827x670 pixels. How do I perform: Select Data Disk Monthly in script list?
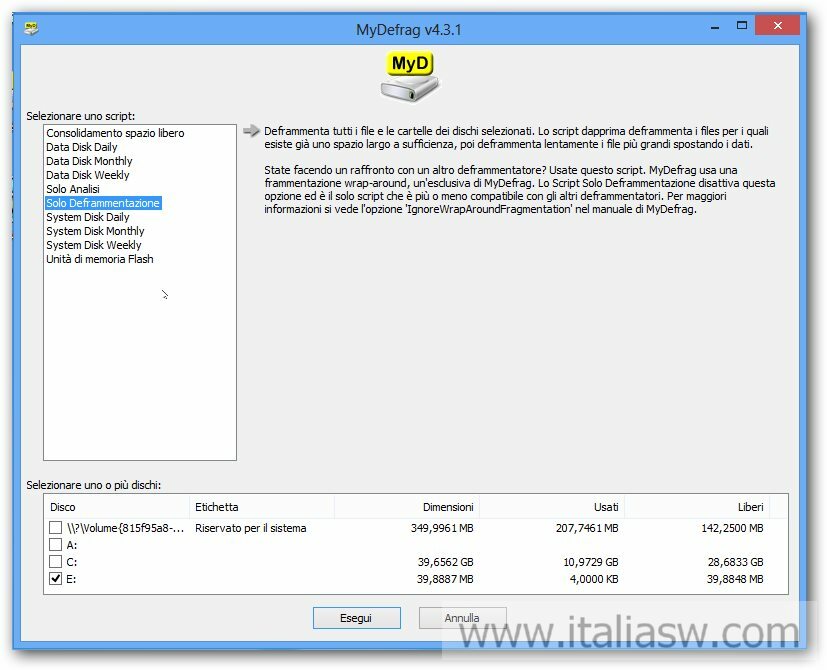(89, 161)
